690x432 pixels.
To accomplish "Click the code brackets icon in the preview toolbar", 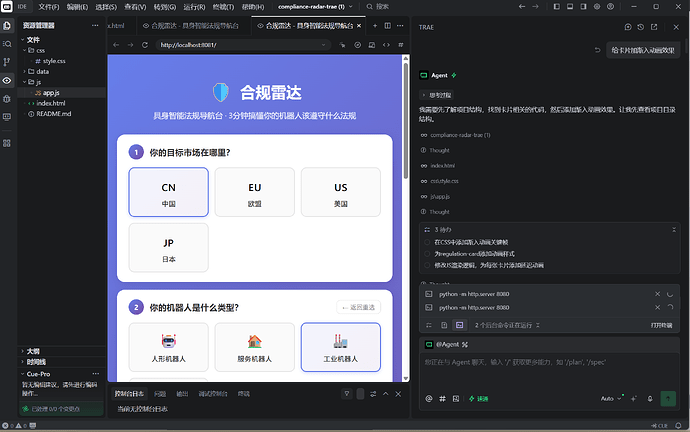I will tap(386, 45).
